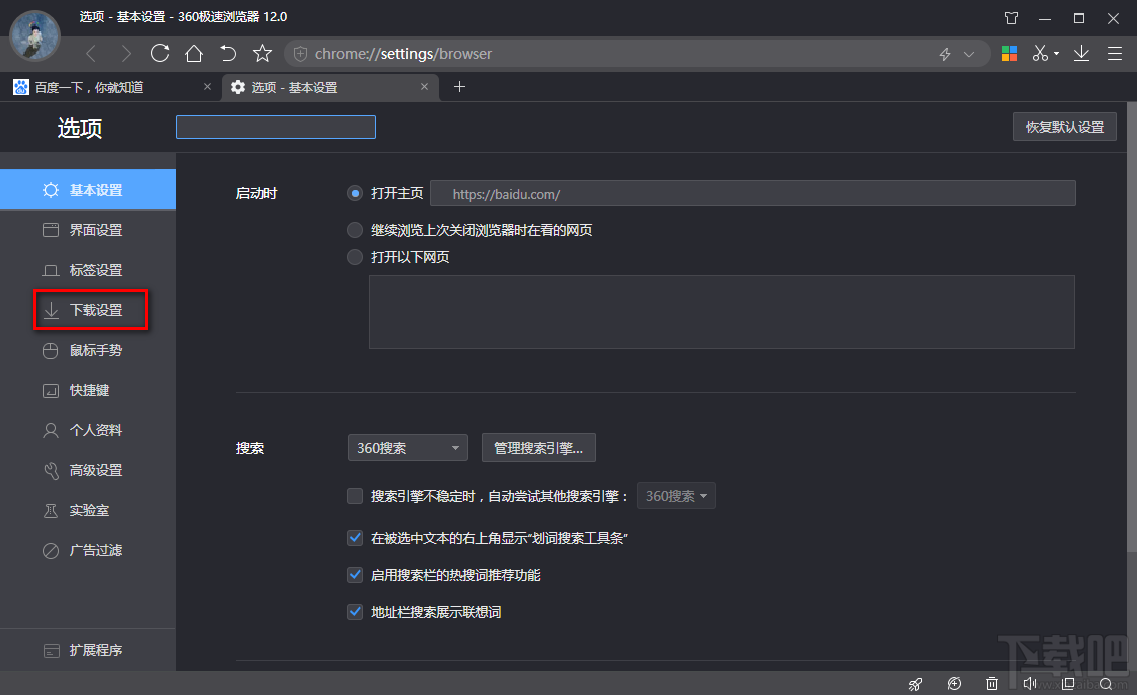The image size is (1137, 695).
Task: Open the 360搜索 search engine dropdown
Action: (407, 447)
